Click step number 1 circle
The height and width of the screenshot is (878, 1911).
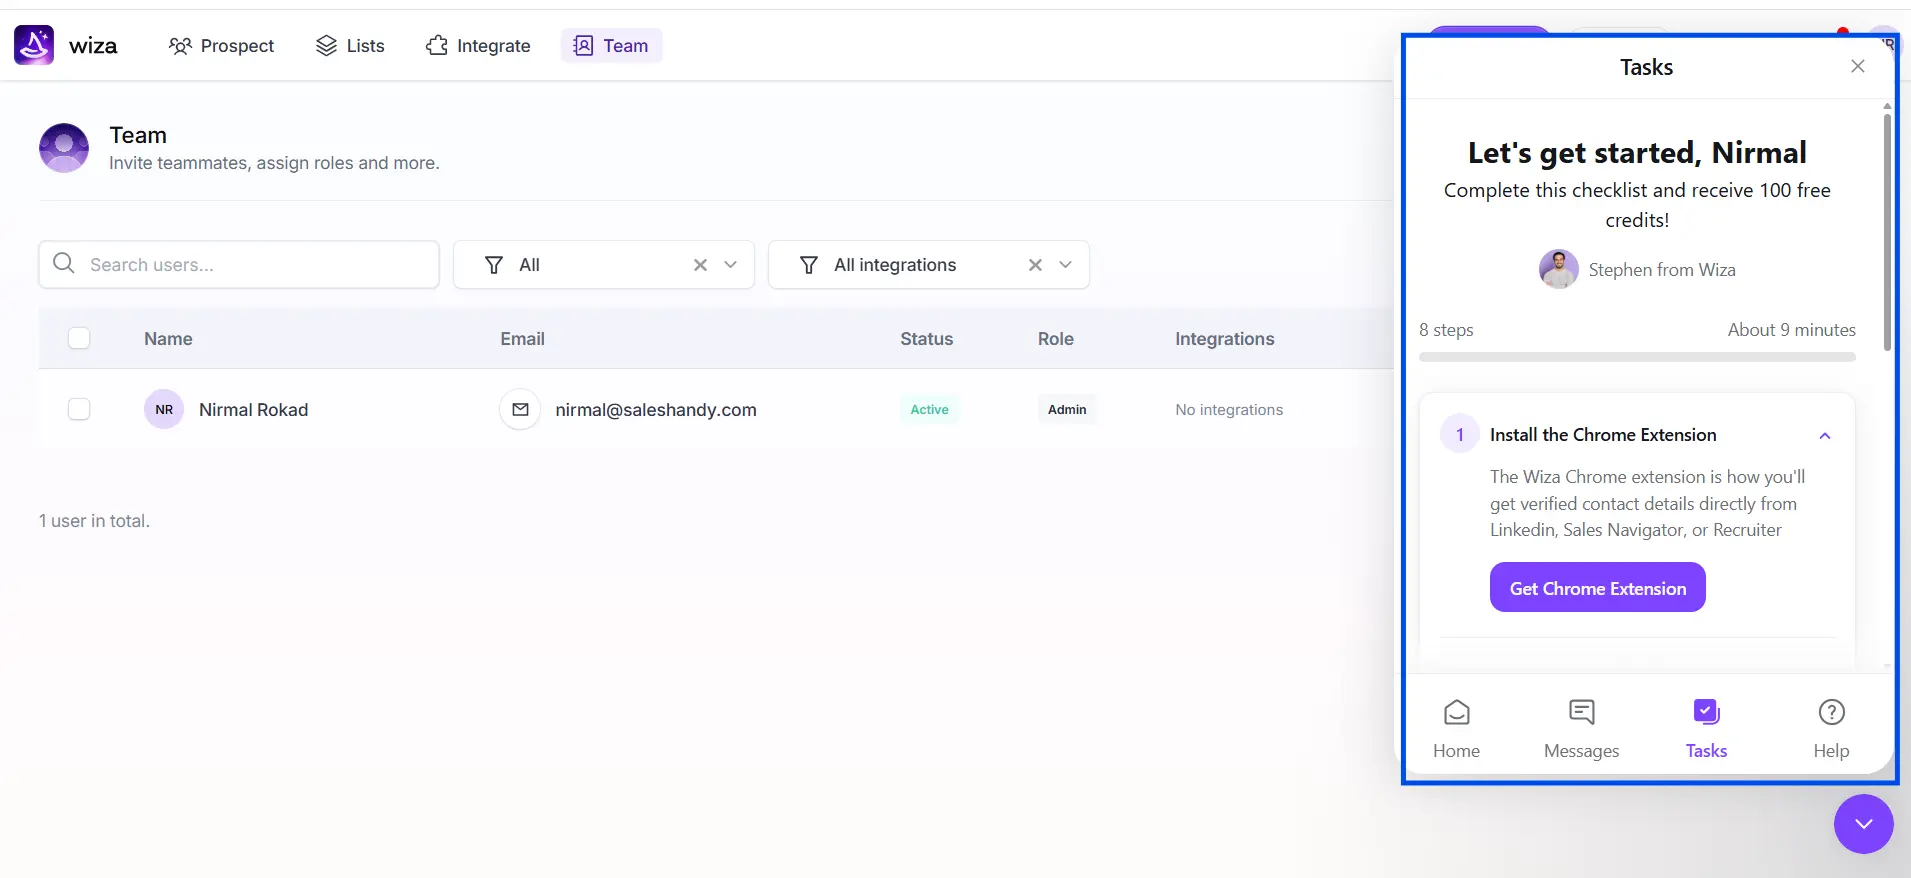pos(1460,434)
